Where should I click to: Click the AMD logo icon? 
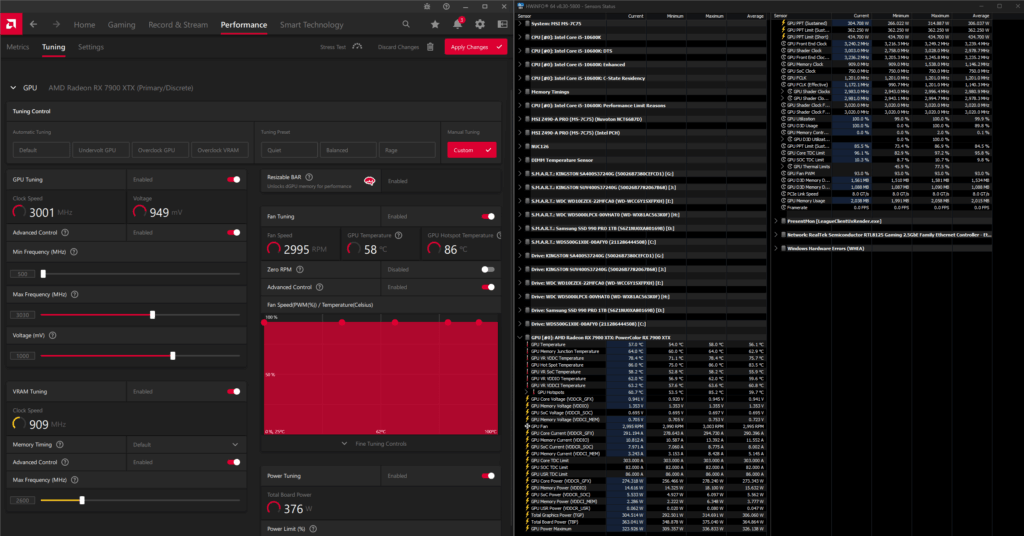(10, 24)
